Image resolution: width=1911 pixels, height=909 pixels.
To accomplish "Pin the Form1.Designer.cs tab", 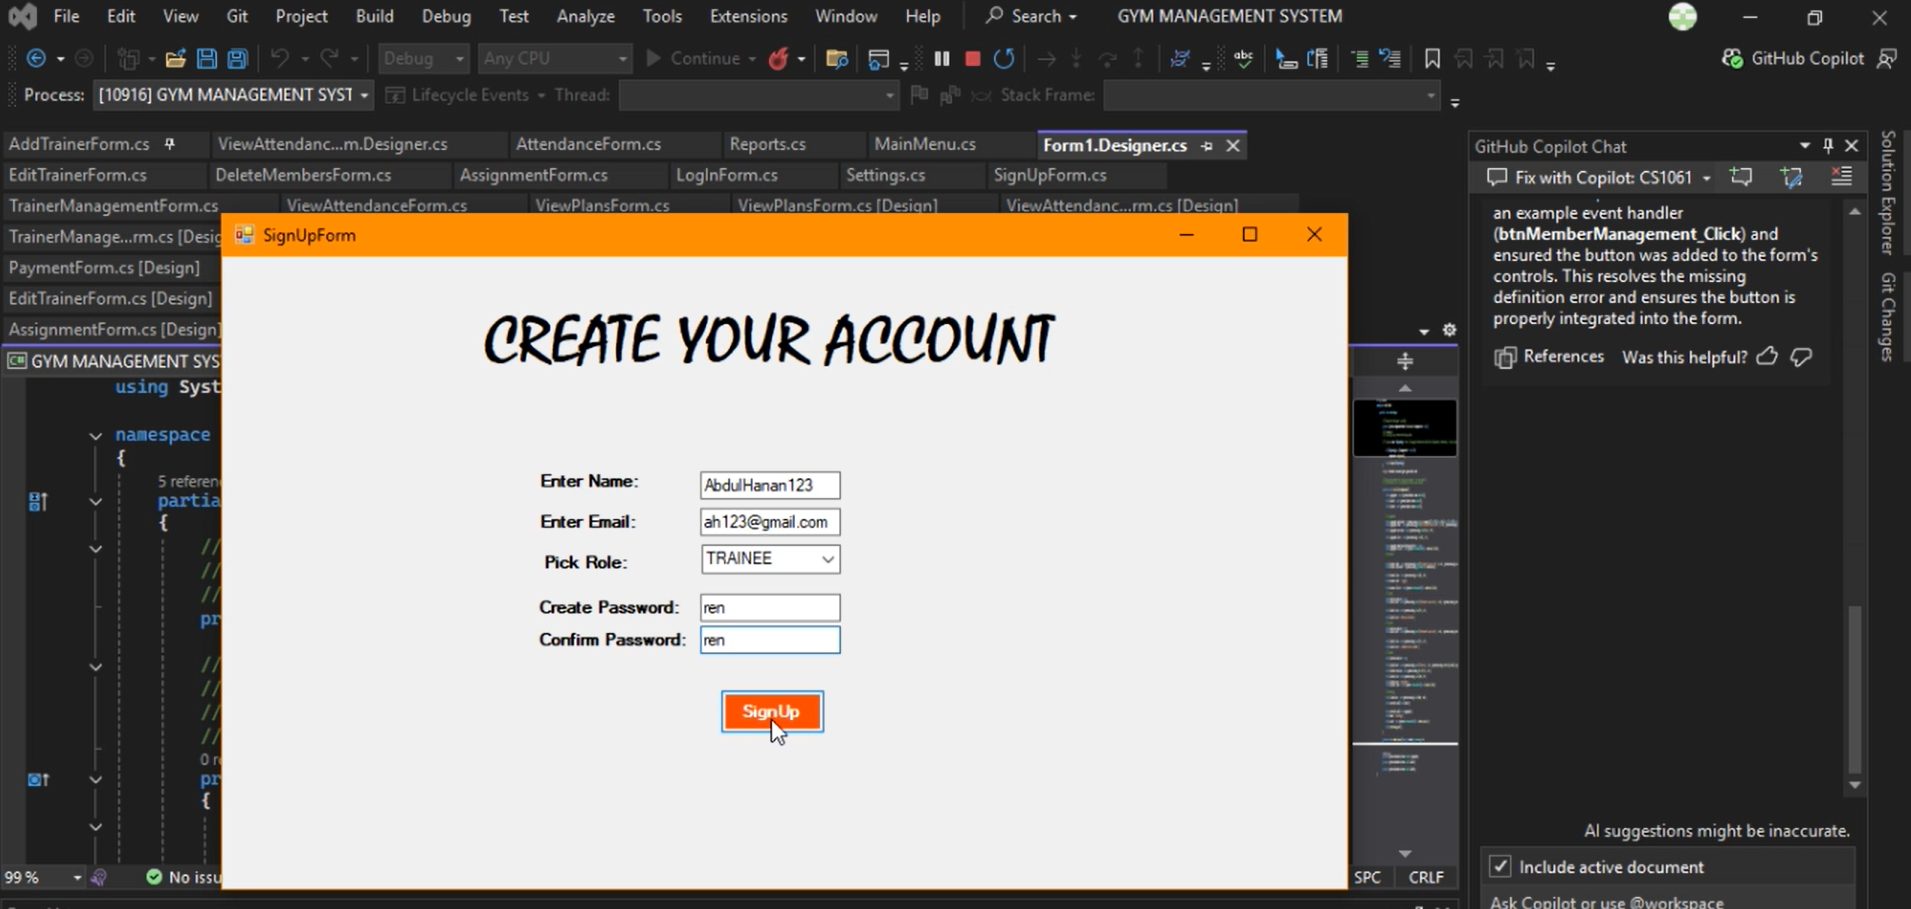I will tap(1207, 146).
